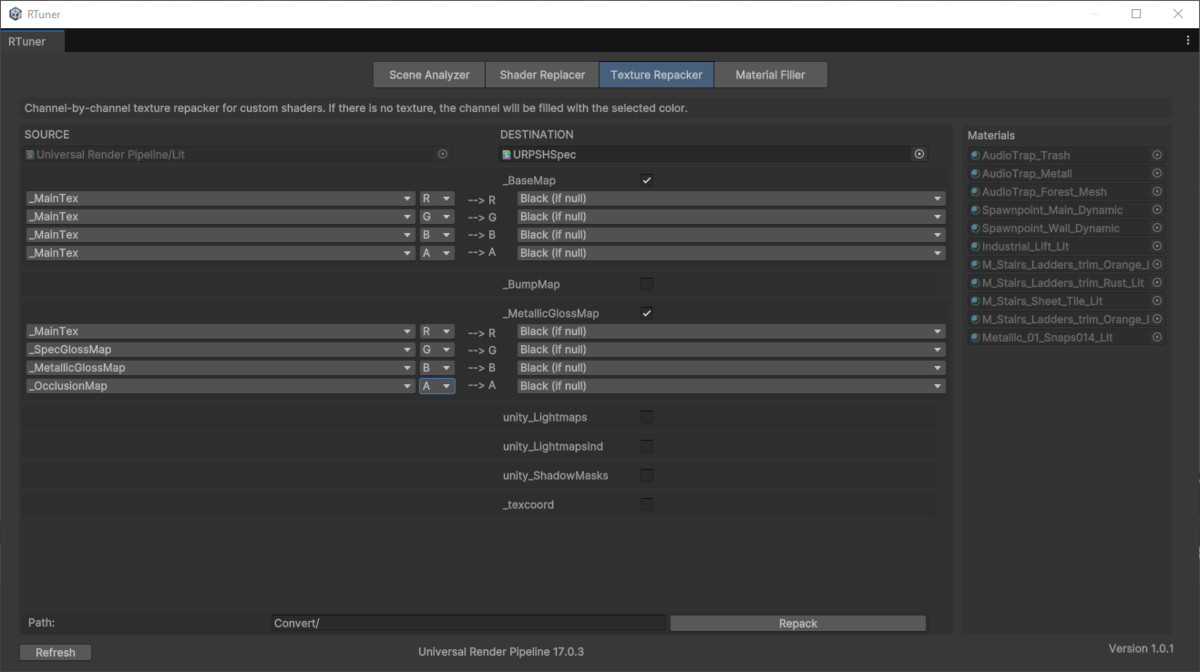Screen dimensions: 1200x672
Task: Click the object picker icon beside AudioTrap_Trash
Action: click(x=1156, y=155)
